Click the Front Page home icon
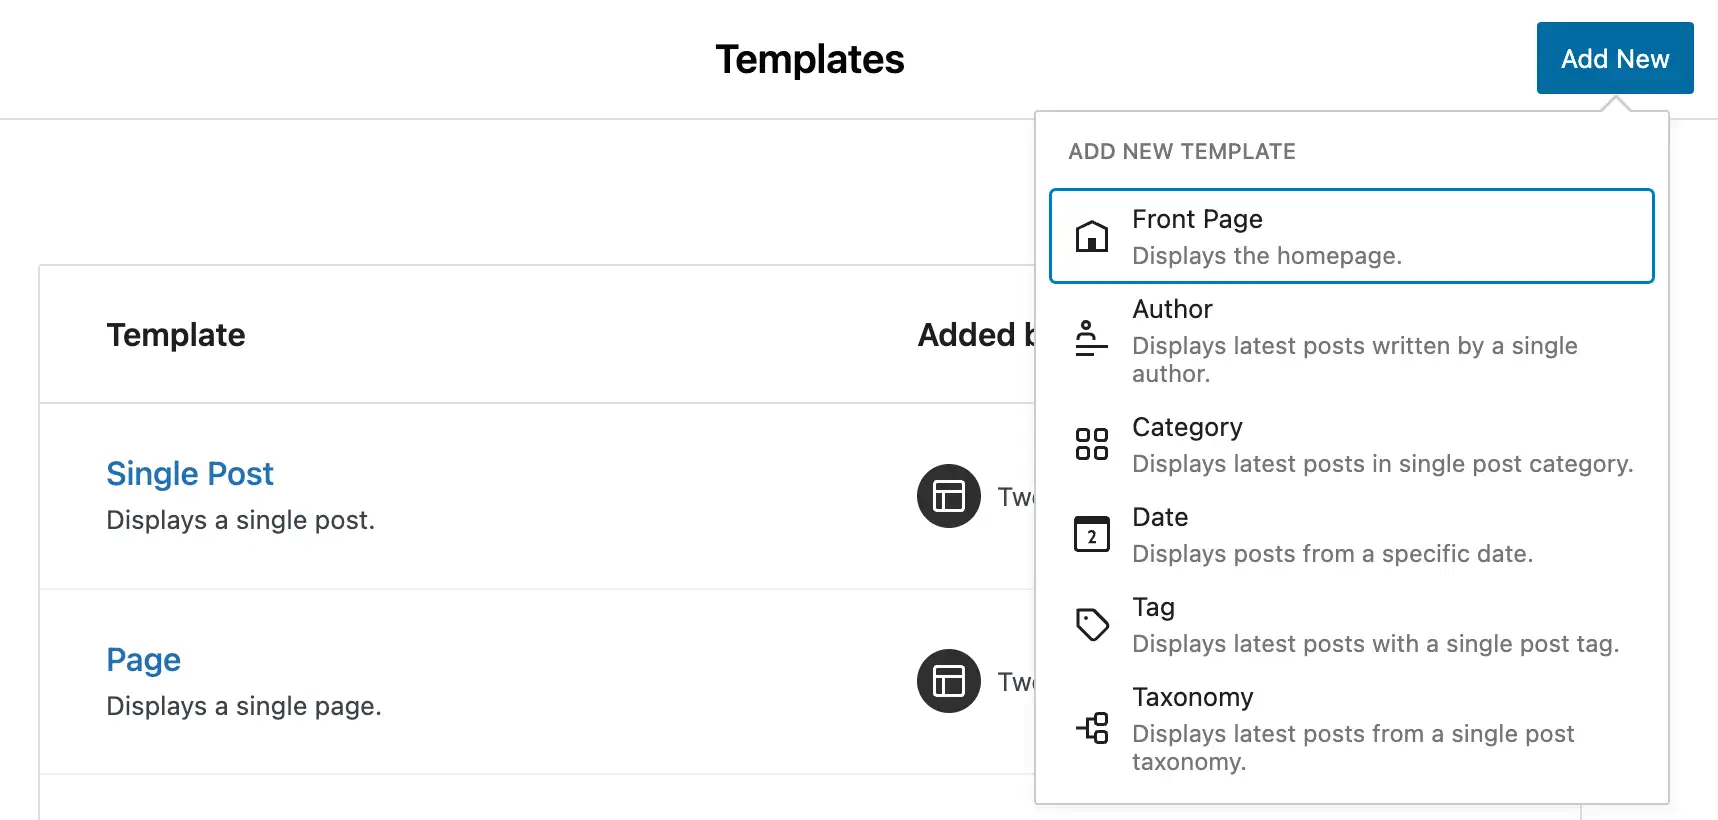The image size is (1718, 820). pyautogui.click(x=1091, y=237)
